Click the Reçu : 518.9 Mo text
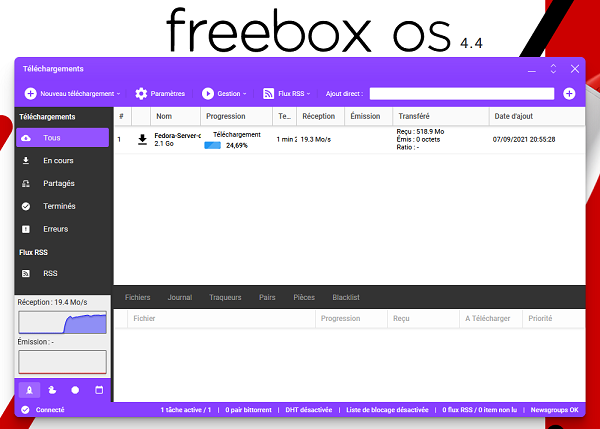This screenshot has height=429, width=600. [x=421, y=132]
